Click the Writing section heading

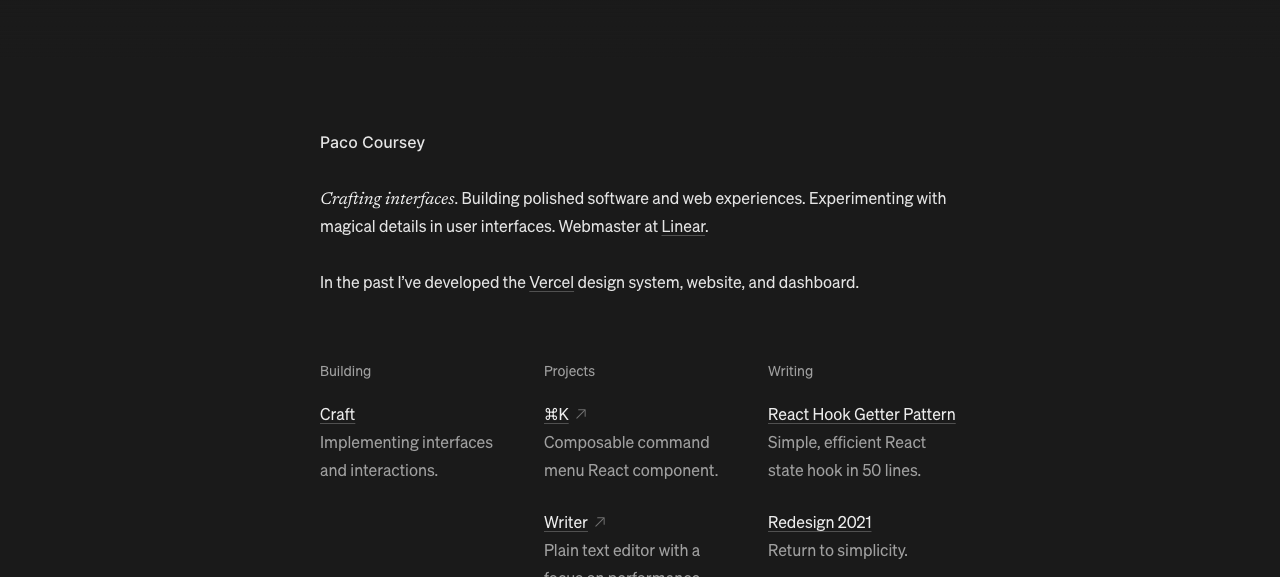click(790, 371)
